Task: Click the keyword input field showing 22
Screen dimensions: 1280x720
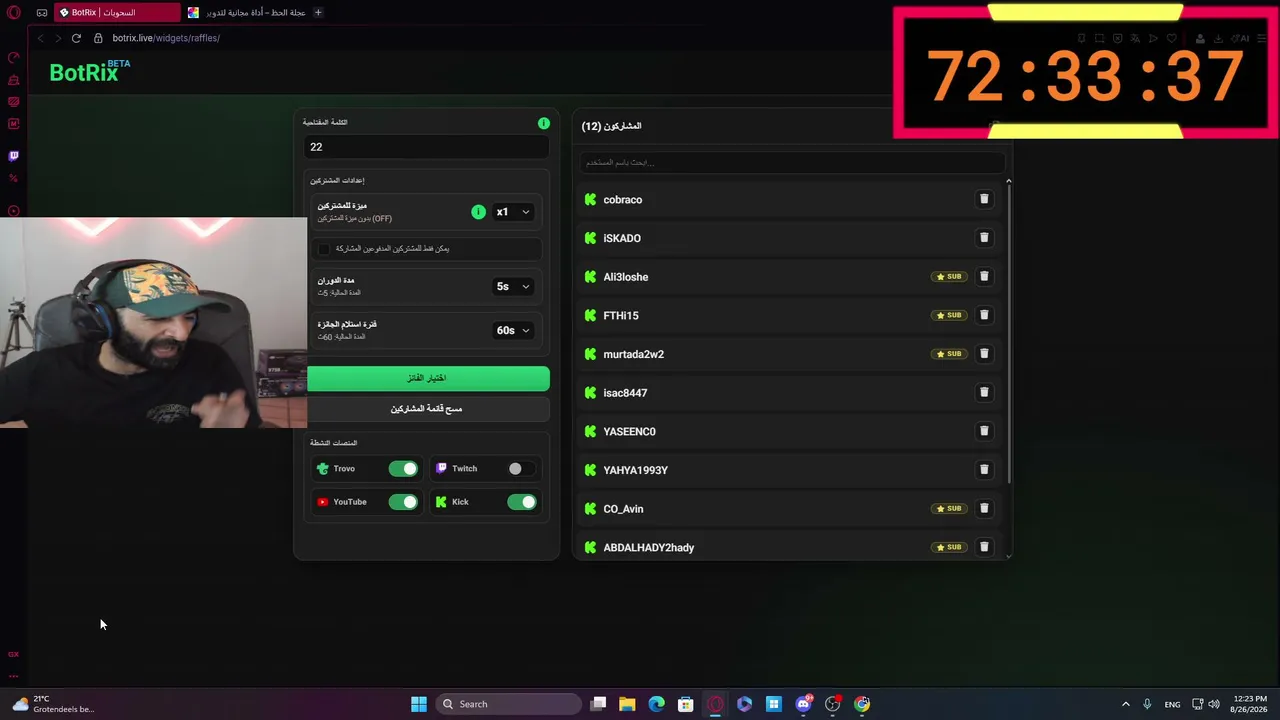Action: 427,147
